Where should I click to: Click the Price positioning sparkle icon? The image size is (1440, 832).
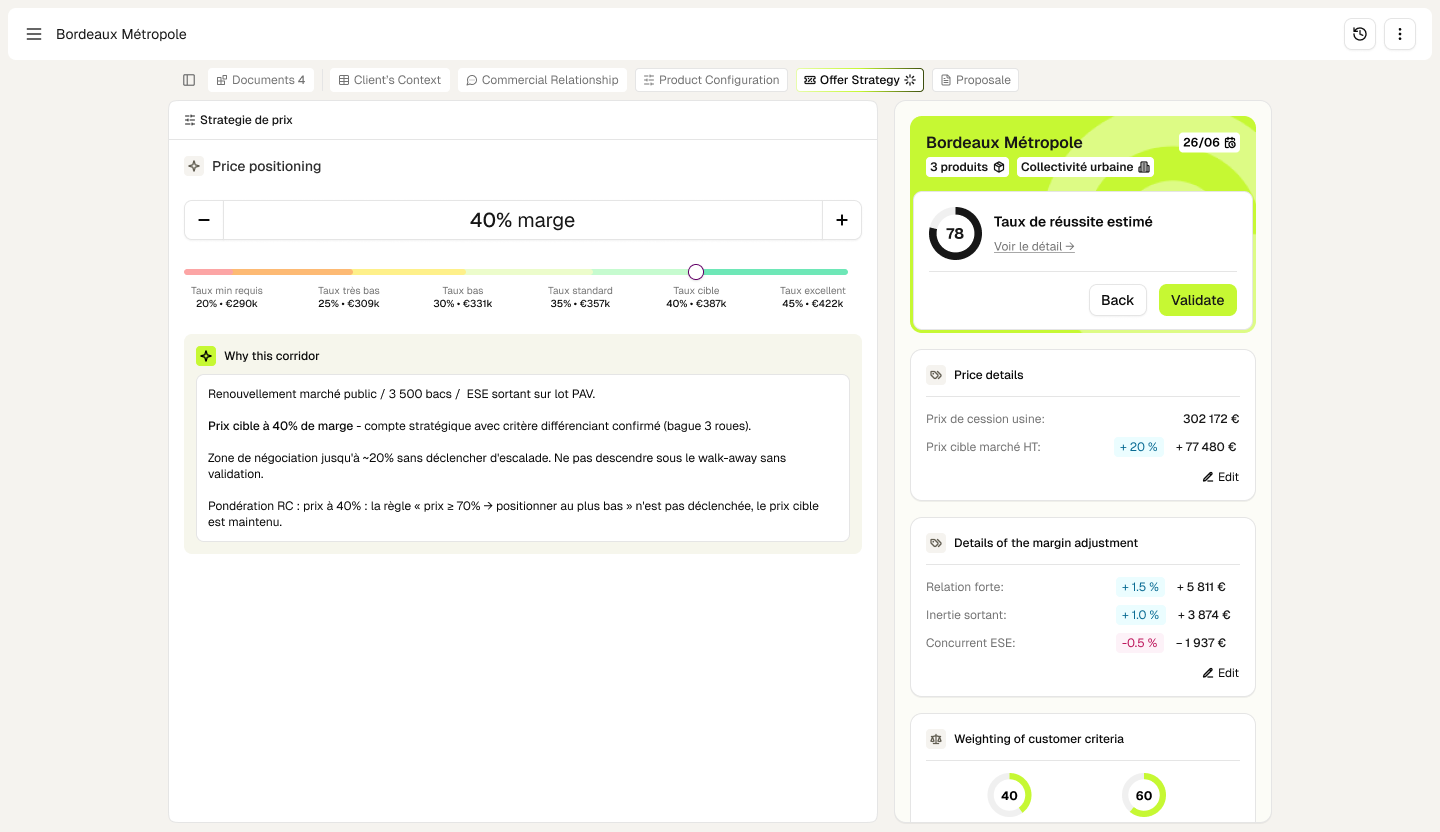point(194,166)
